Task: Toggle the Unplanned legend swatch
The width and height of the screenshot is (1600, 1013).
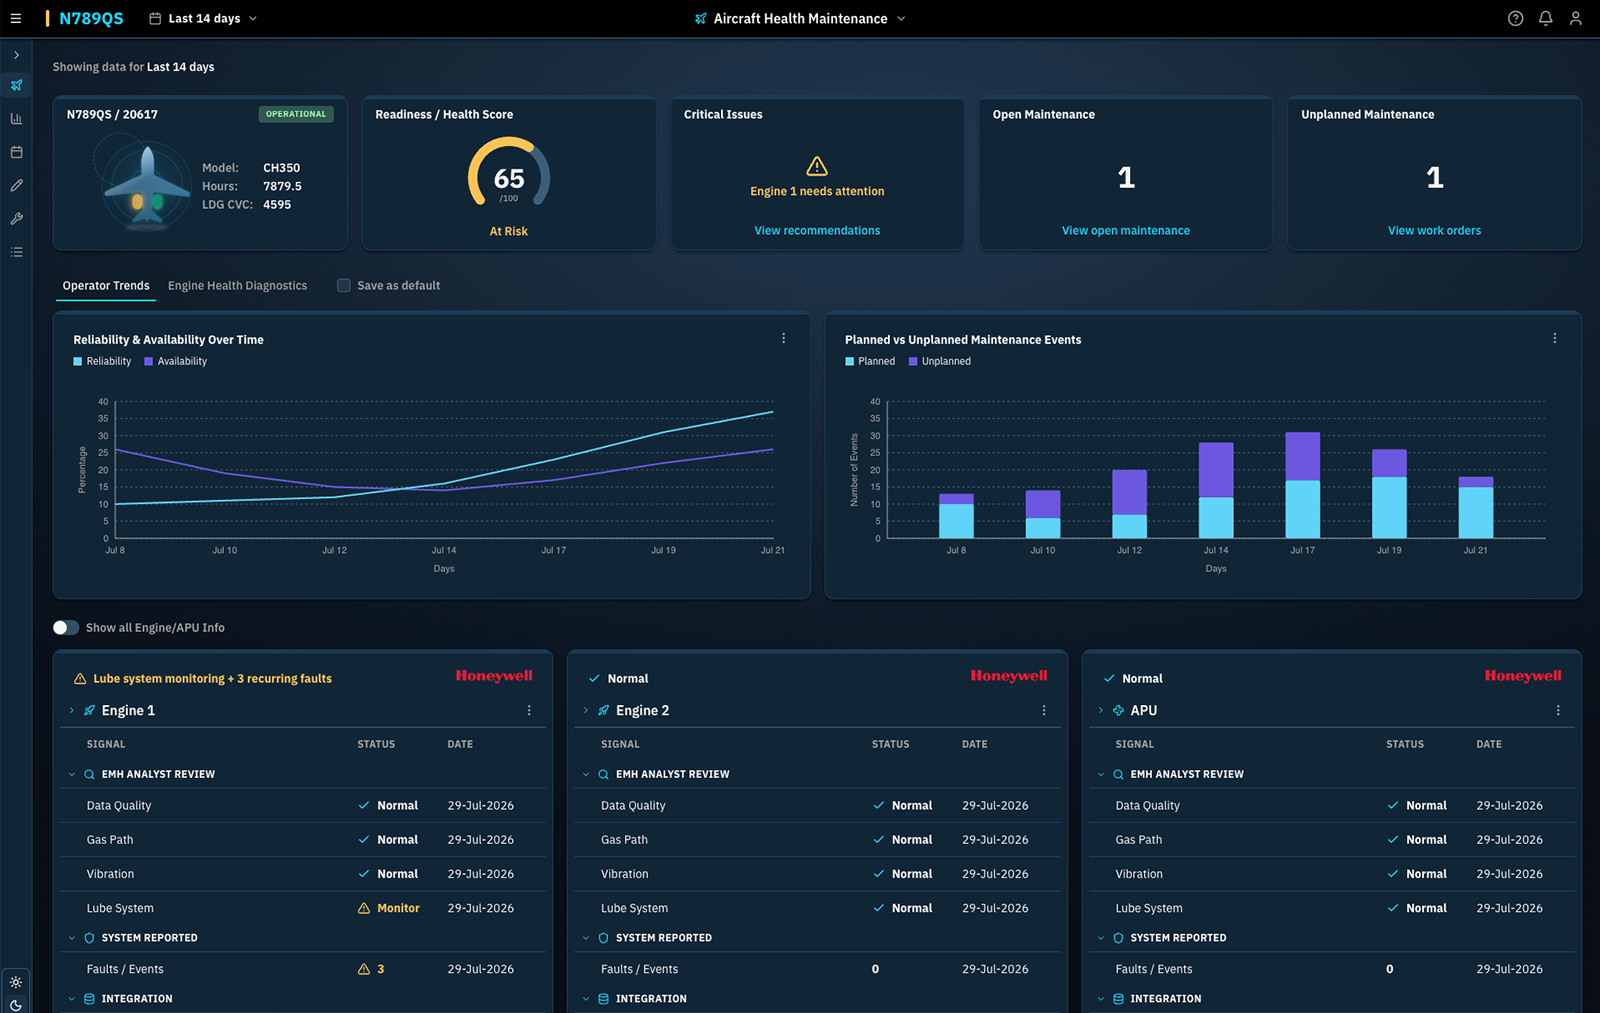Action: (x=913, y=361)
